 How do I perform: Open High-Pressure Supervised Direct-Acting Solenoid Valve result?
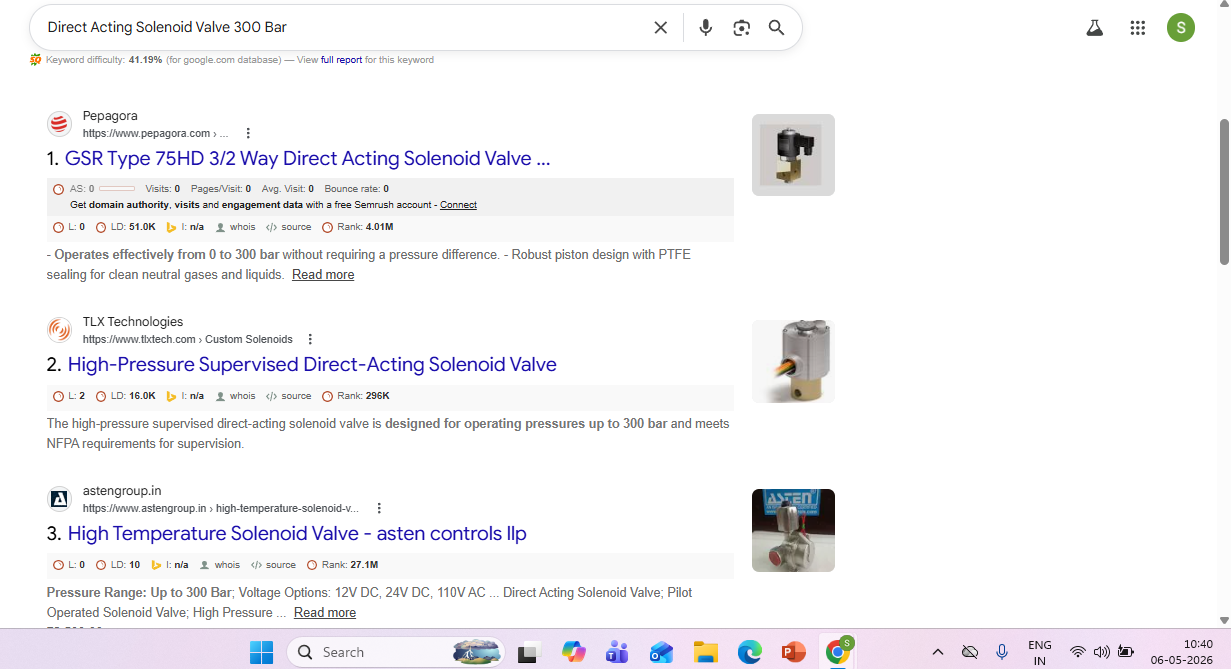[x=312, y=364]
